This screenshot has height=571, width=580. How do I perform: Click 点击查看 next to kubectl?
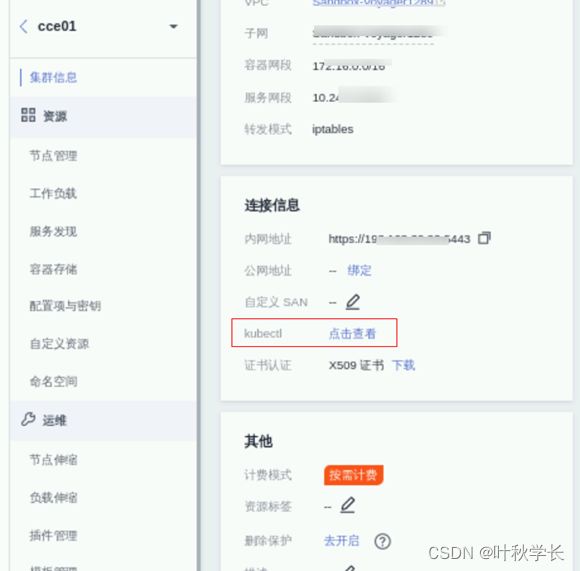(352, 334)
